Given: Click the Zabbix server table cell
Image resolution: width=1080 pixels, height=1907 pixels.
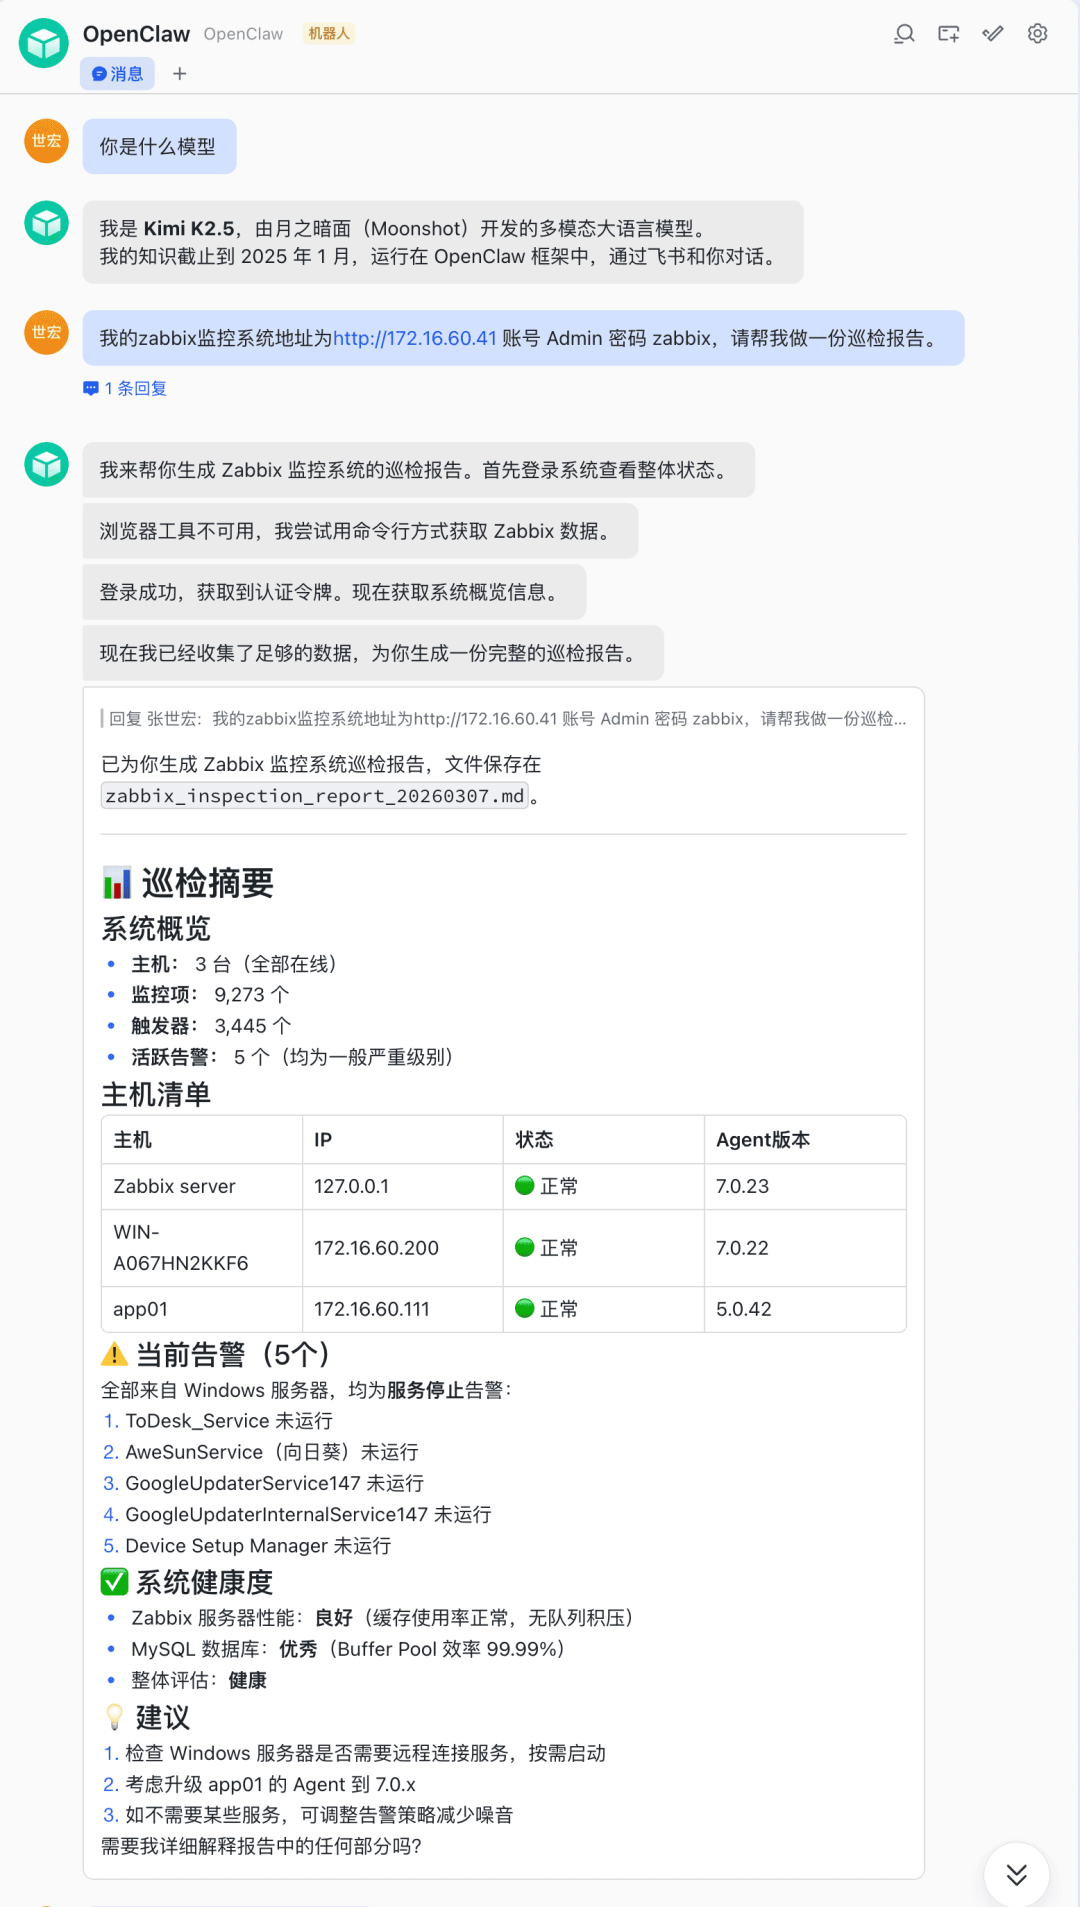Looking at the screenshot, I should click(202, 1186).
